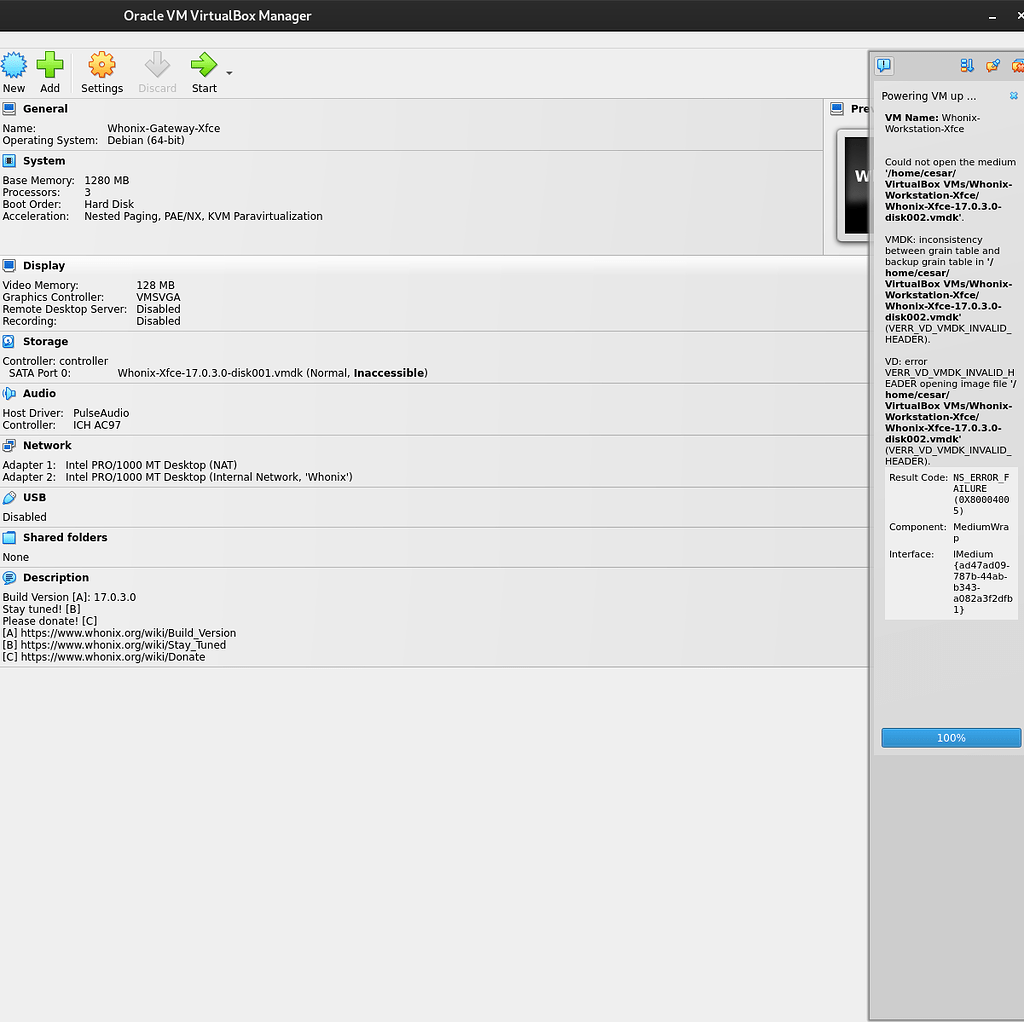The width and height of the screenshot is (1024, 1022).
Task: Click the 100% progress bar
Action: pyautogui.click(x=950, y=737)
